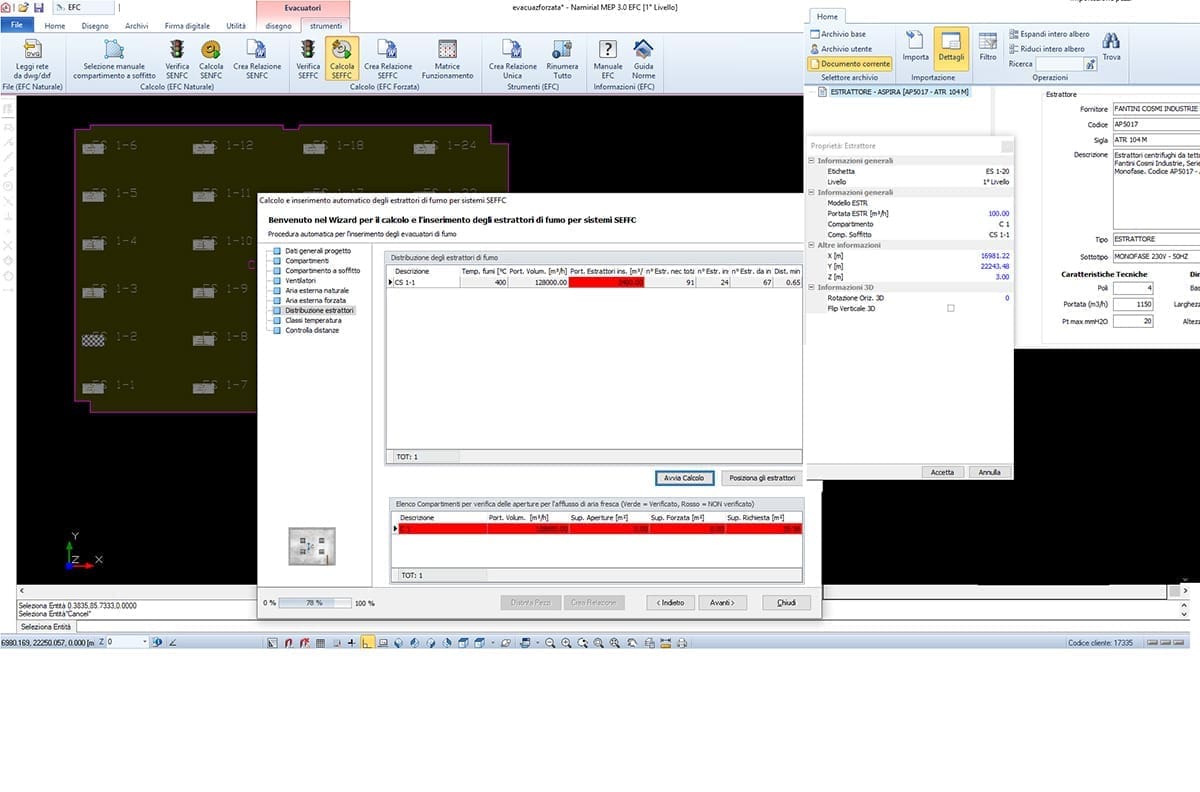Click Avvia Calcolo button
The image size is (1200, 792).
pyautogui.click(x=685, y=478)
